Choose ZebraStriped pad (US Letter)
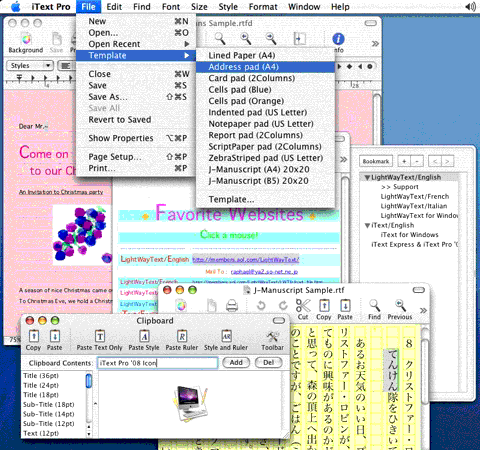480x450 pixels. 265,158
